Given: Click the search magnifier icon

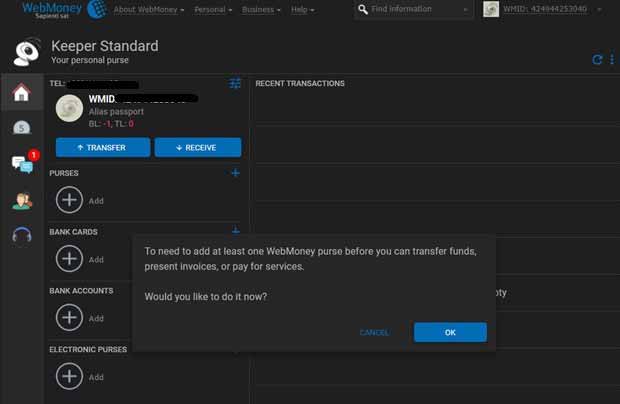Looking at the screenshot, I should [363, 9].
